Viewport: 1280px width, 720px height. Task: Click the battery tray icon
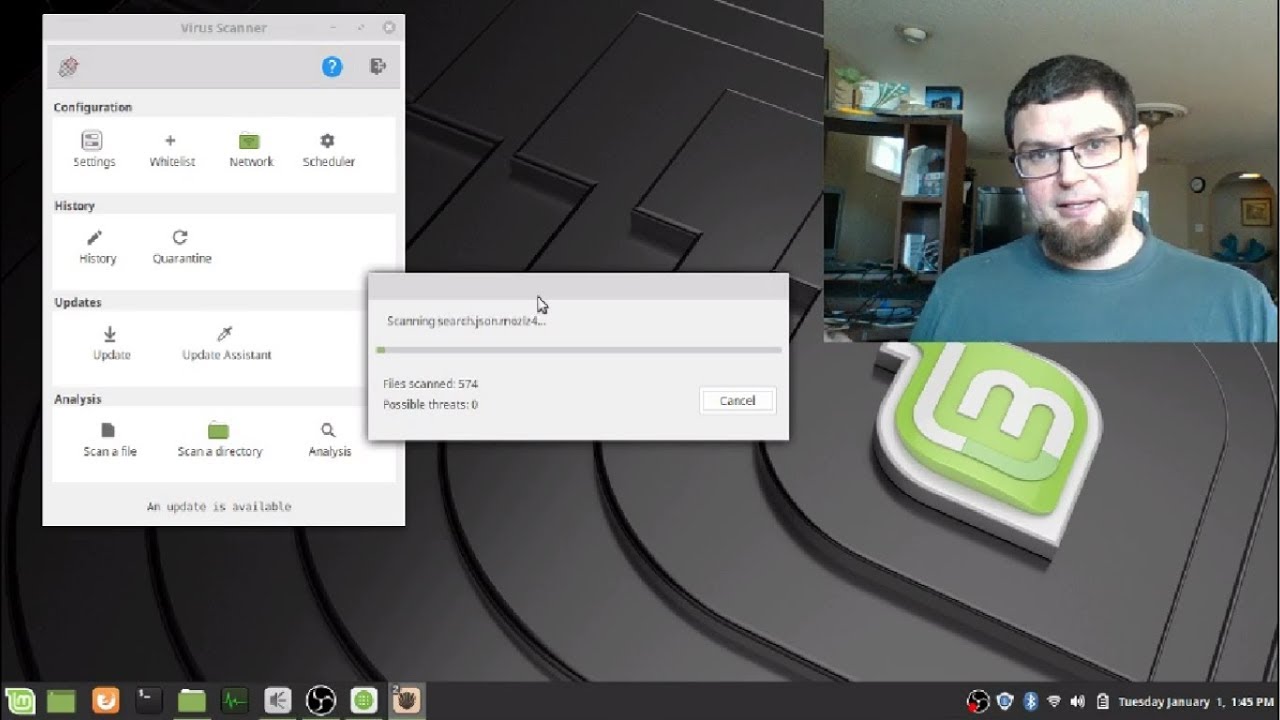coord(1102,702)
